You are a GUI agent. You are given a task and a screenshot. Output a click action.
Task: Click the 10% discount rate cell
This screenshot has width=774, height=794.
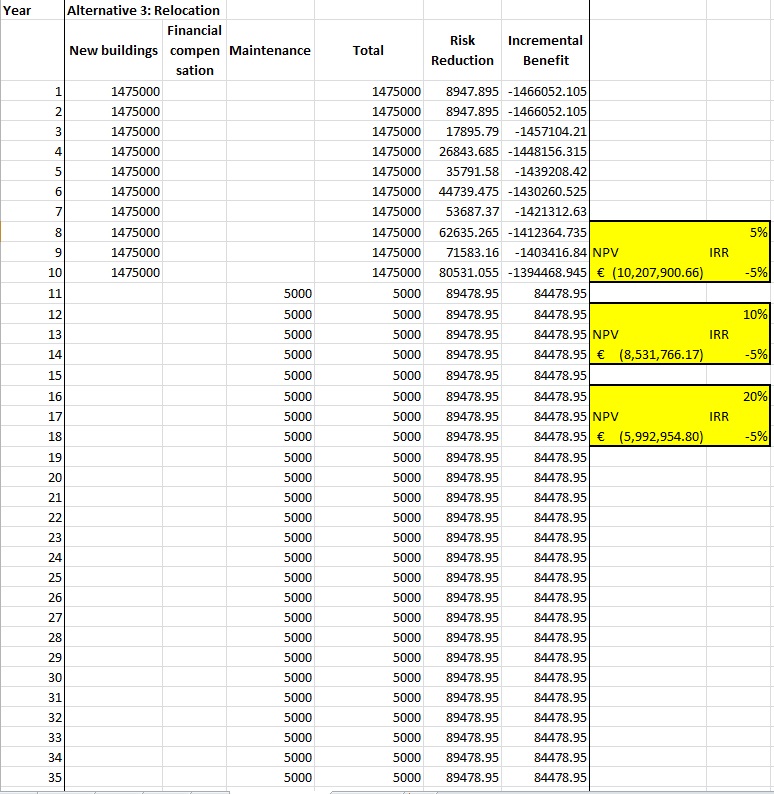pyautogui.click(x=738, y=314)
